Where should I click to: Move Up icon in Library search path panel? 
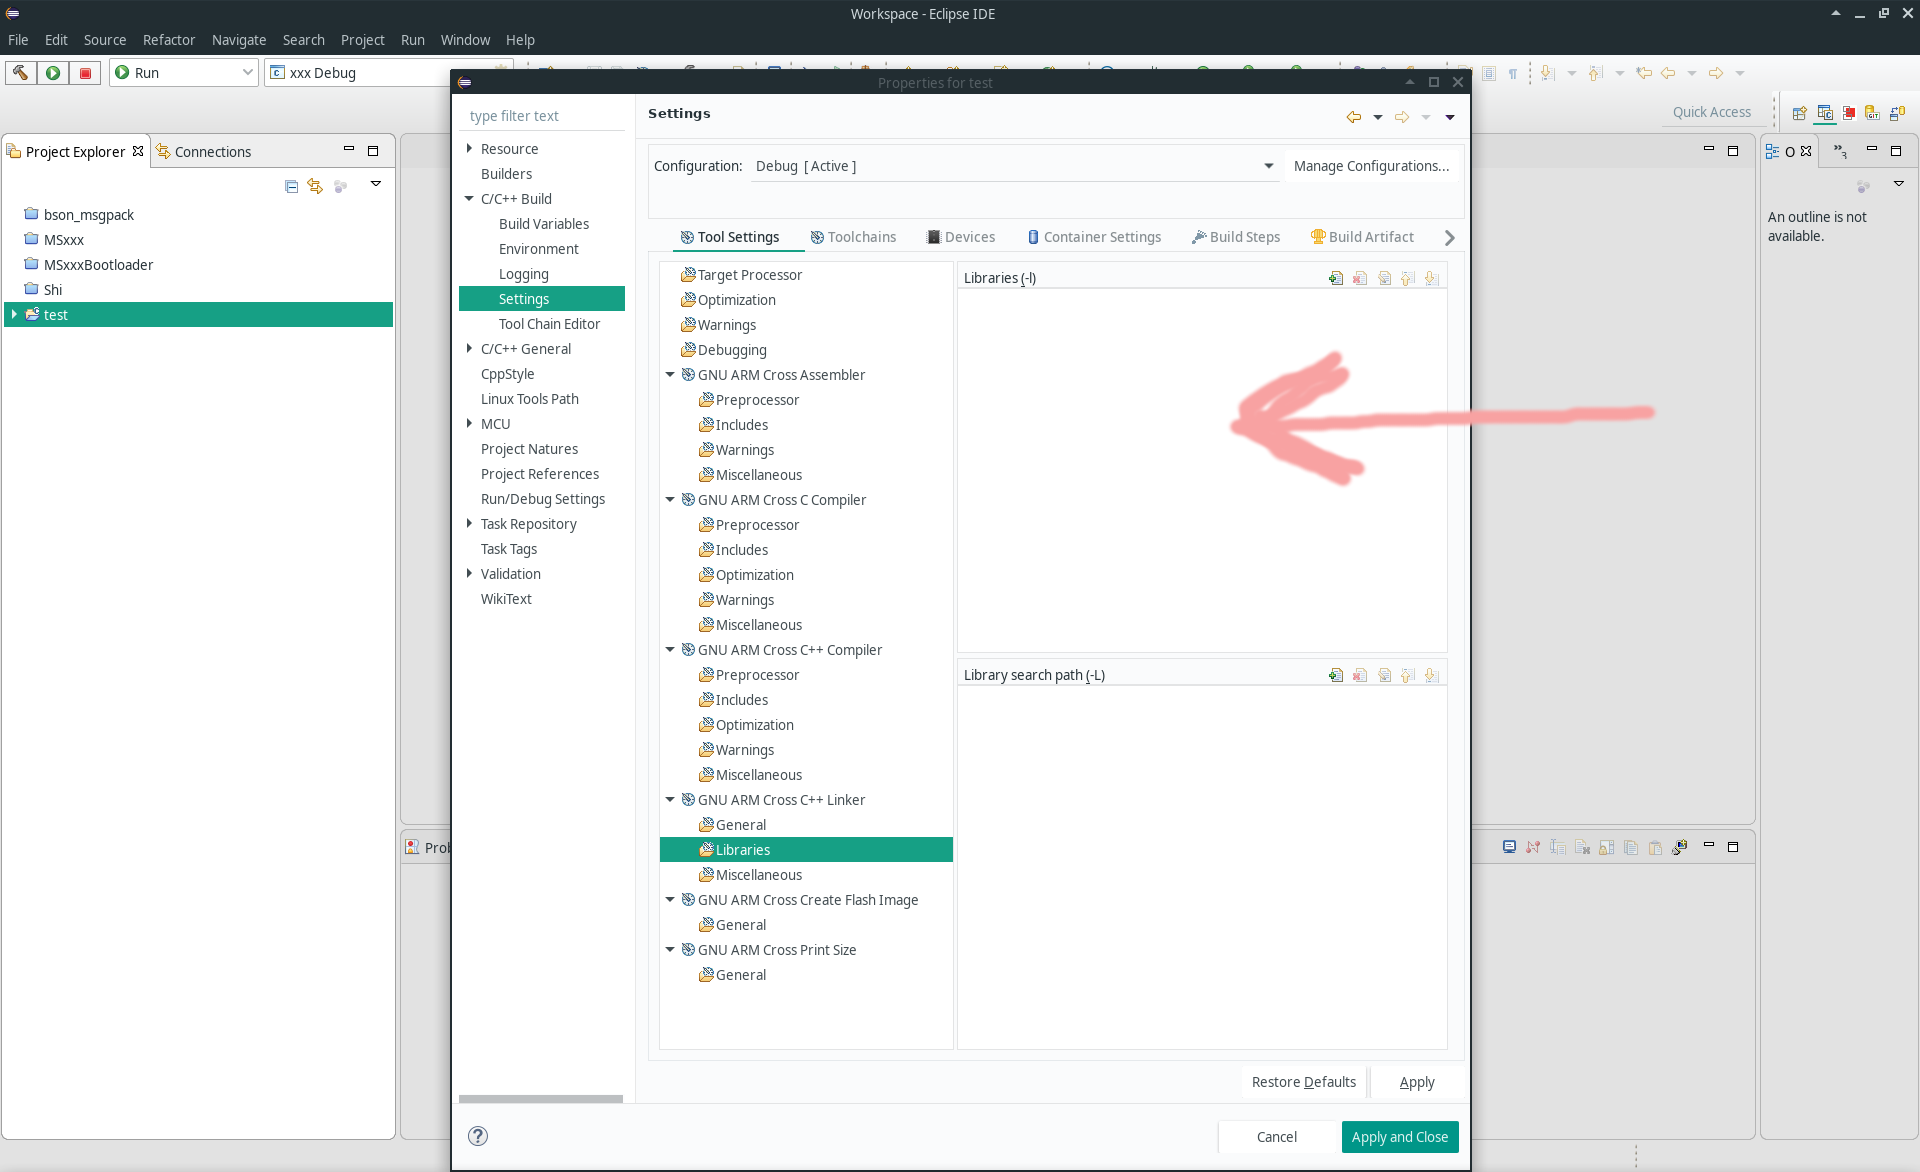(1408, 675)
